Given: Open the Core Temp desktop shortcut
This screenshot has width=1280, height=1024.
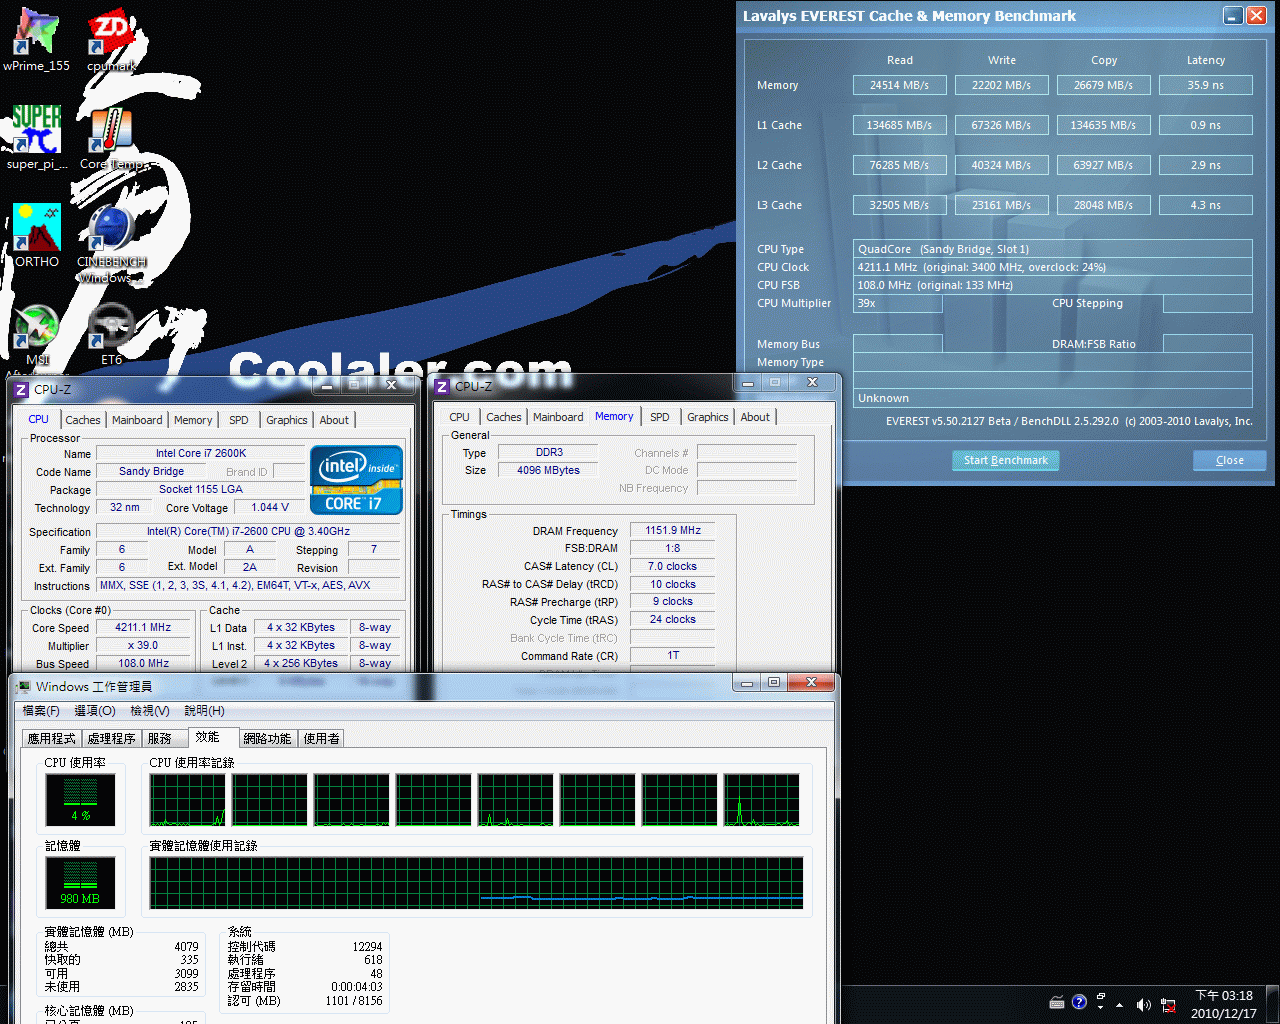Looking at the screenshot, I should (x=111, y=137).
